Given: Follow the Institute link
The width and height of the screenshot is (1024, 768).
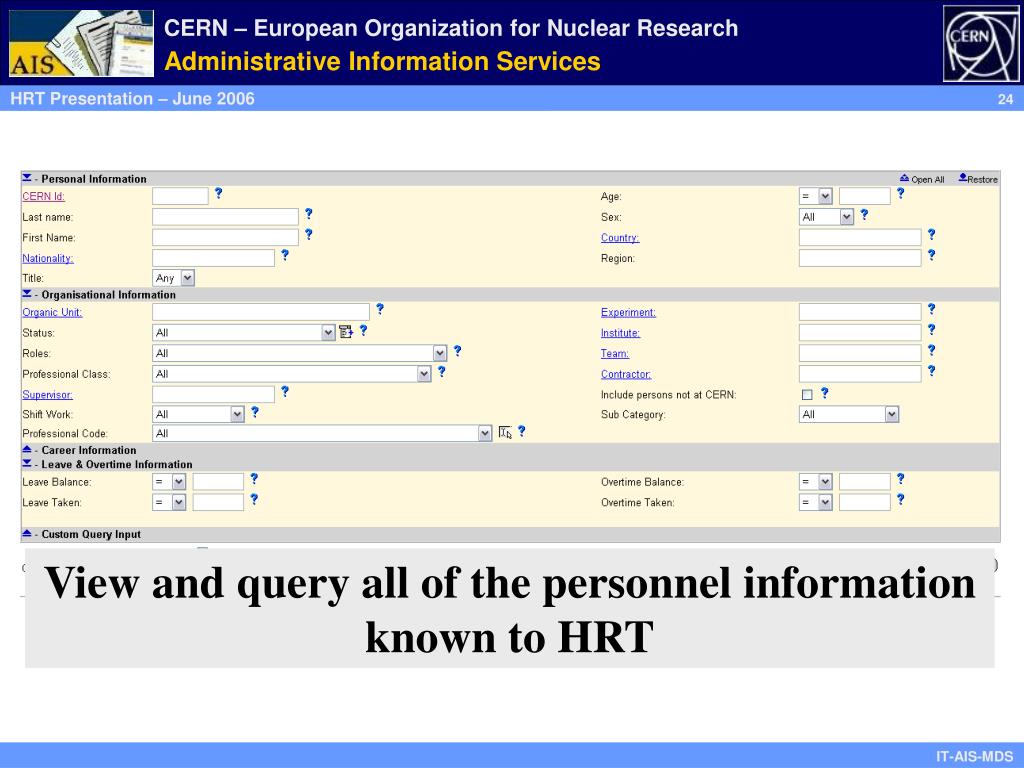Looking at the screenshot, I should 620,333.
